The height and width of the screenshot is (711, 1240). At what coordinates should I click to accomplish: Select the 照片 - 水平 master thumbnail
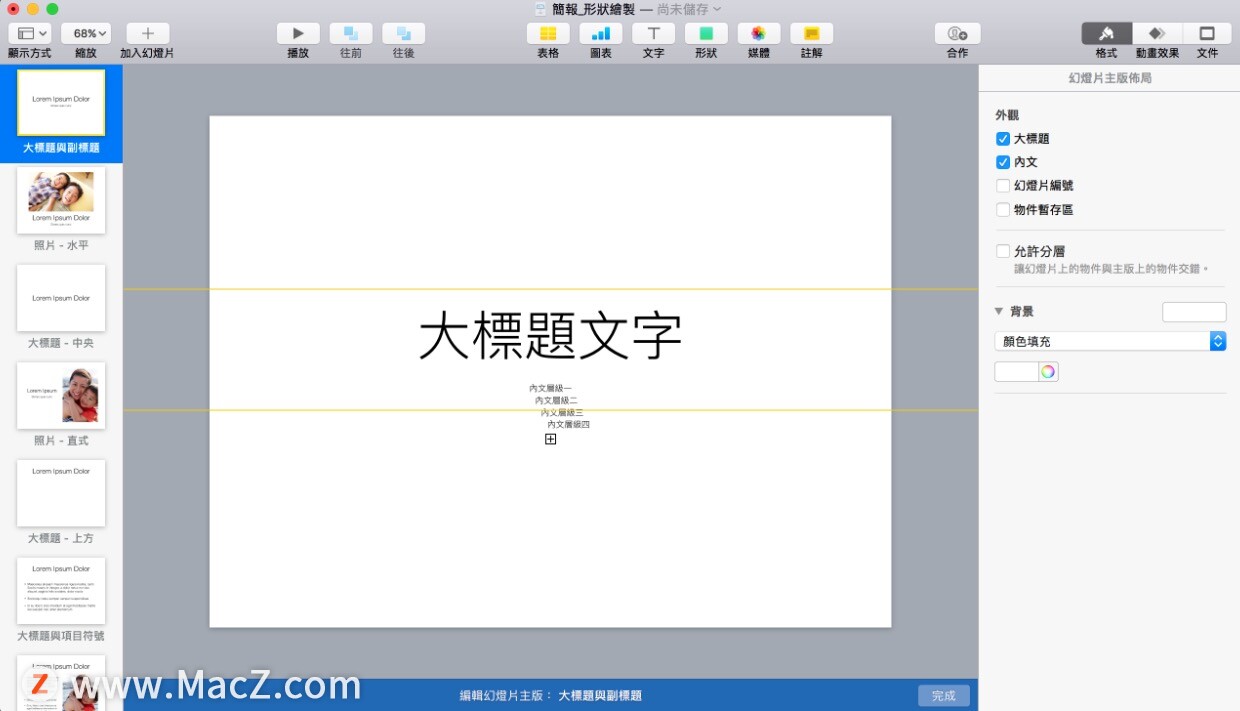(x=61, y=201)
